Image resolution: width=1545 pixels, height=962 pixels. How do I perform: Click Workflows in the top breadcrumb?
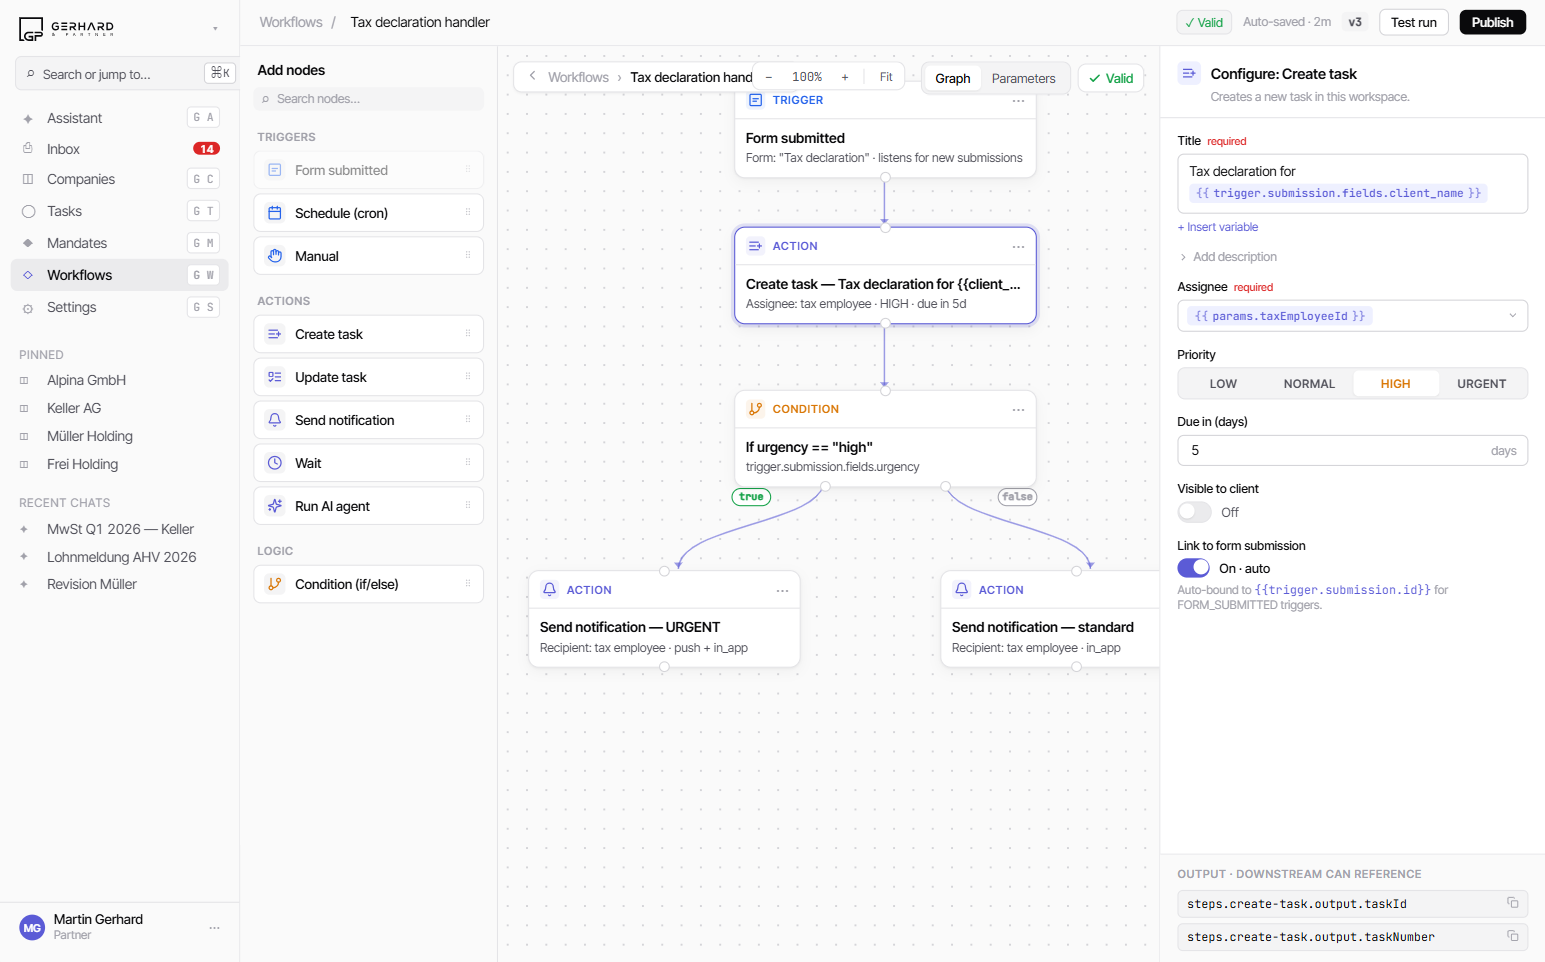(x=291, y=22)
